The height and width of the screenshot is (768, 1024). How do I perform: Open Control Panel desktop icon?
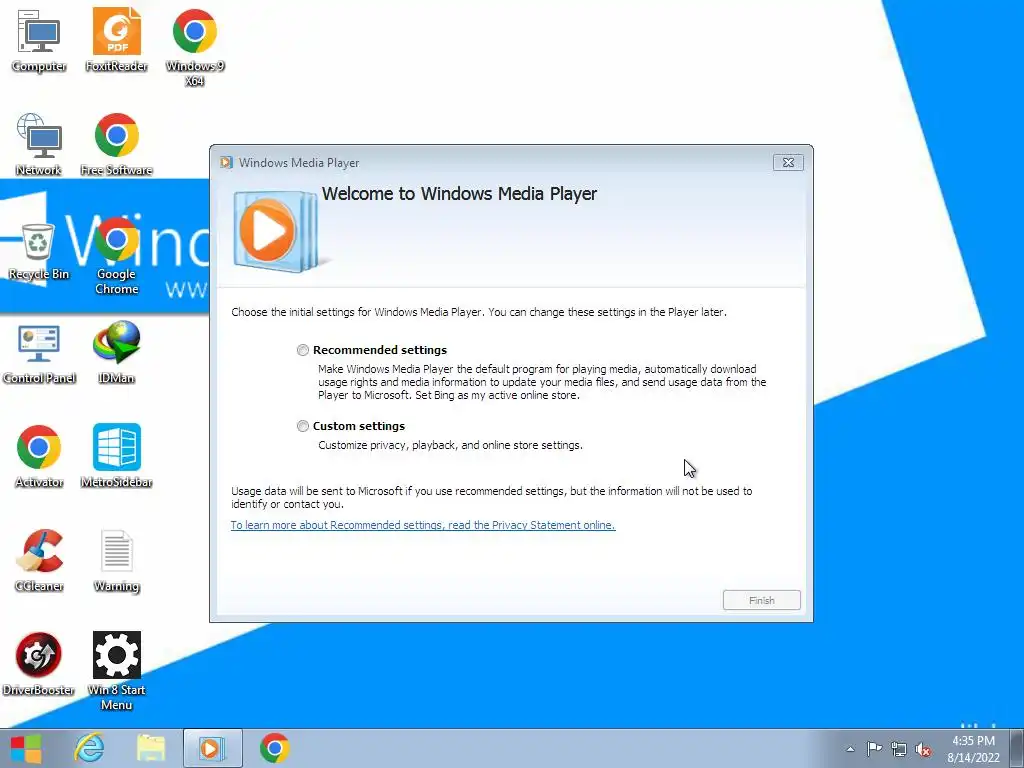pyautogui.click(x=39, y=353)
